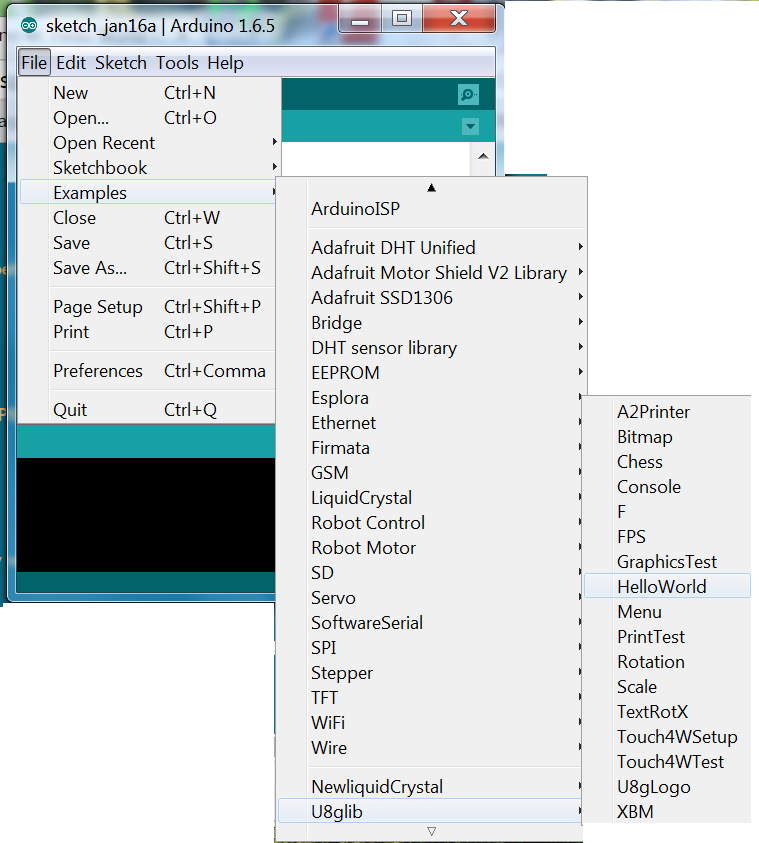Viewport: 759px width, 843px height.
Task: Expand the WiFi examples
Action: pyautogui.click(x=430, y=723)
